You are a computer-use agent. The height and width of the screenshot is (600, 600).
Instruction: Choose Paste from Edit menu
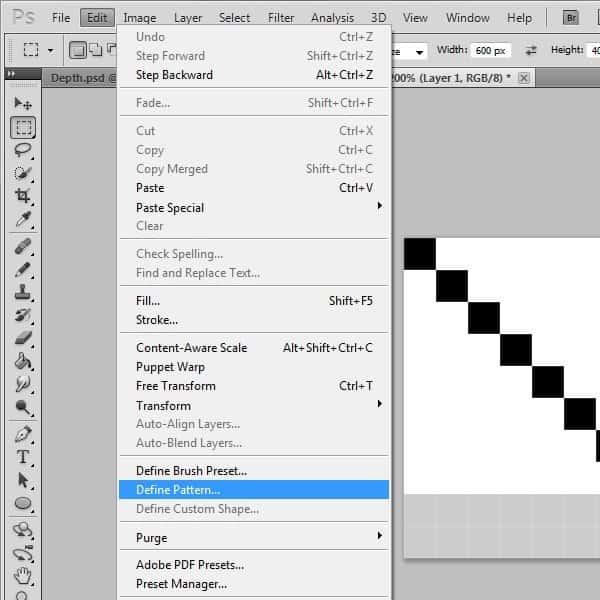[254, 188]
